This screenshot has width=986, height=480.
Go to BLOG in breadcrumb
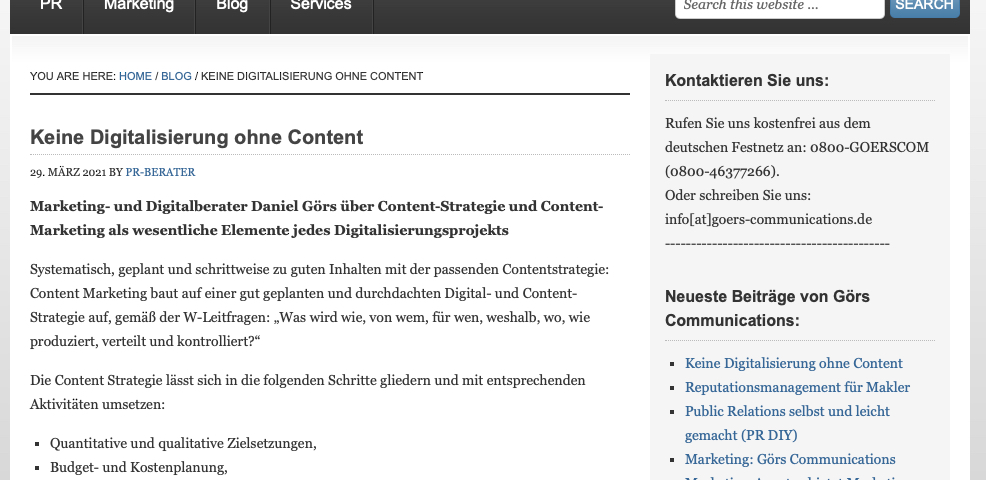[x=176, y=76]
